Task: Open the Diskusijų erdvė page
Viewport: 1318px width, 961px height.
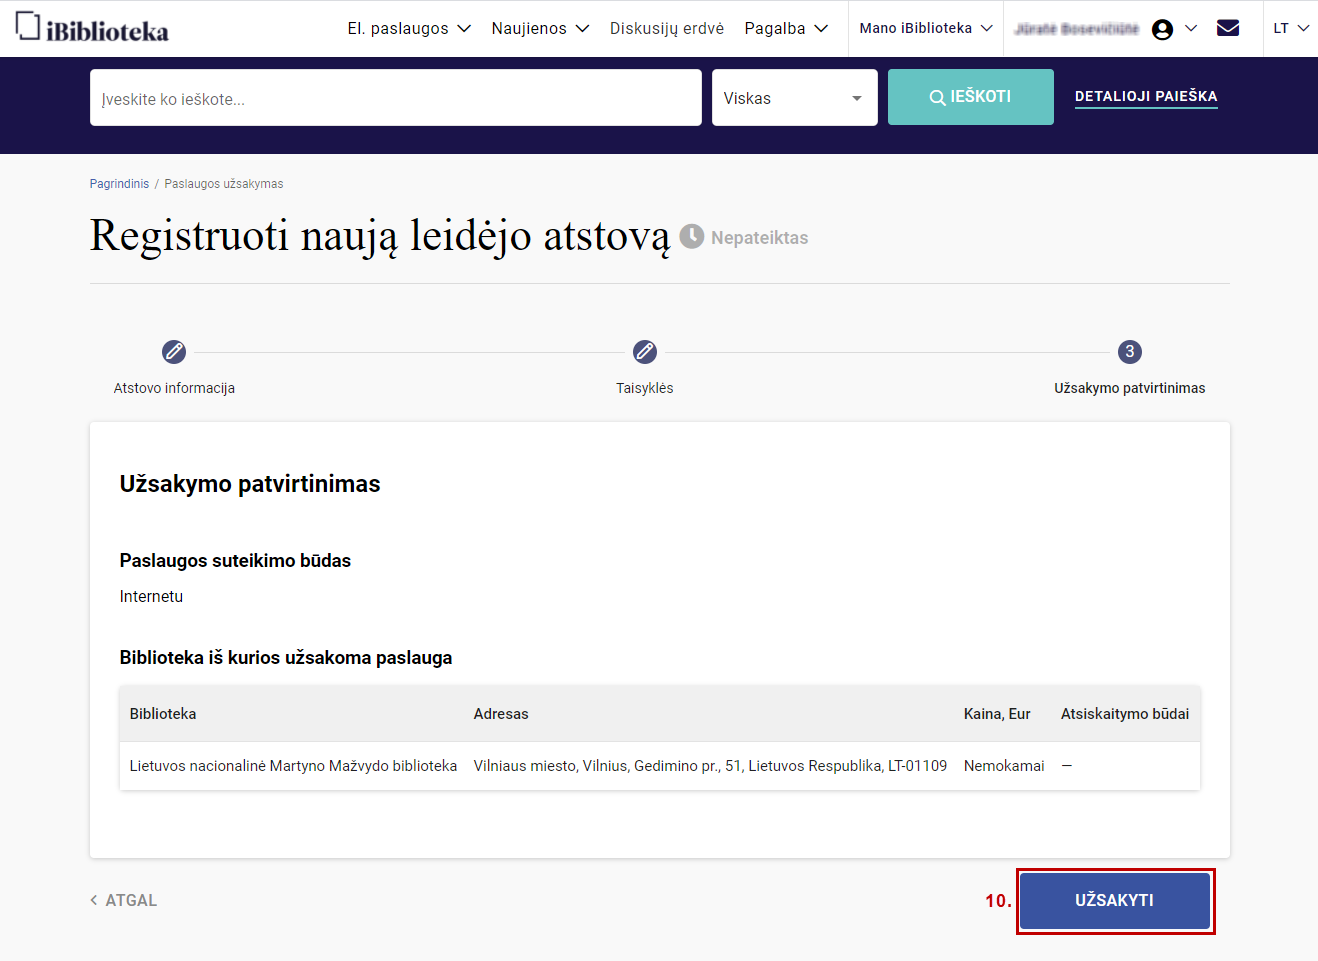Action: click(x=667, y=28)
